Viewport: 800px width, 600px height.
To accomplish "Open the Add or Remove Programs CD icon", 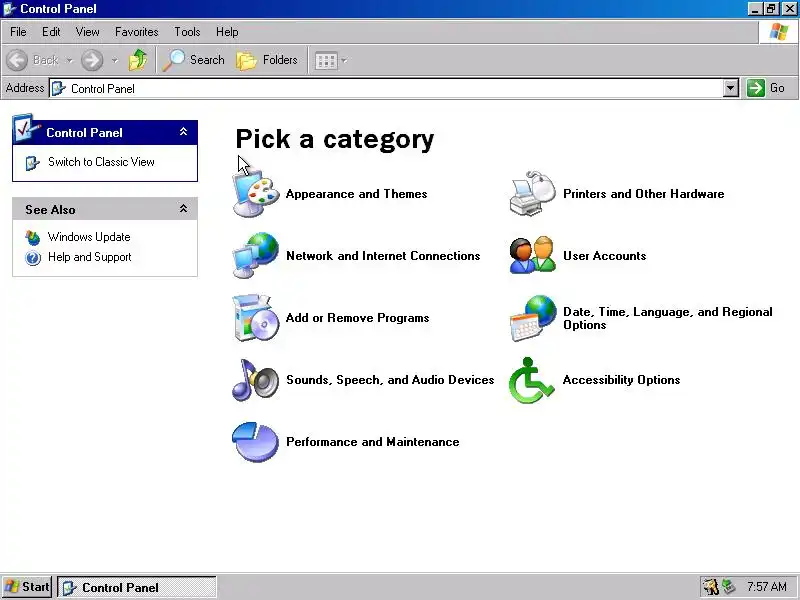I will tap(256, 317).
